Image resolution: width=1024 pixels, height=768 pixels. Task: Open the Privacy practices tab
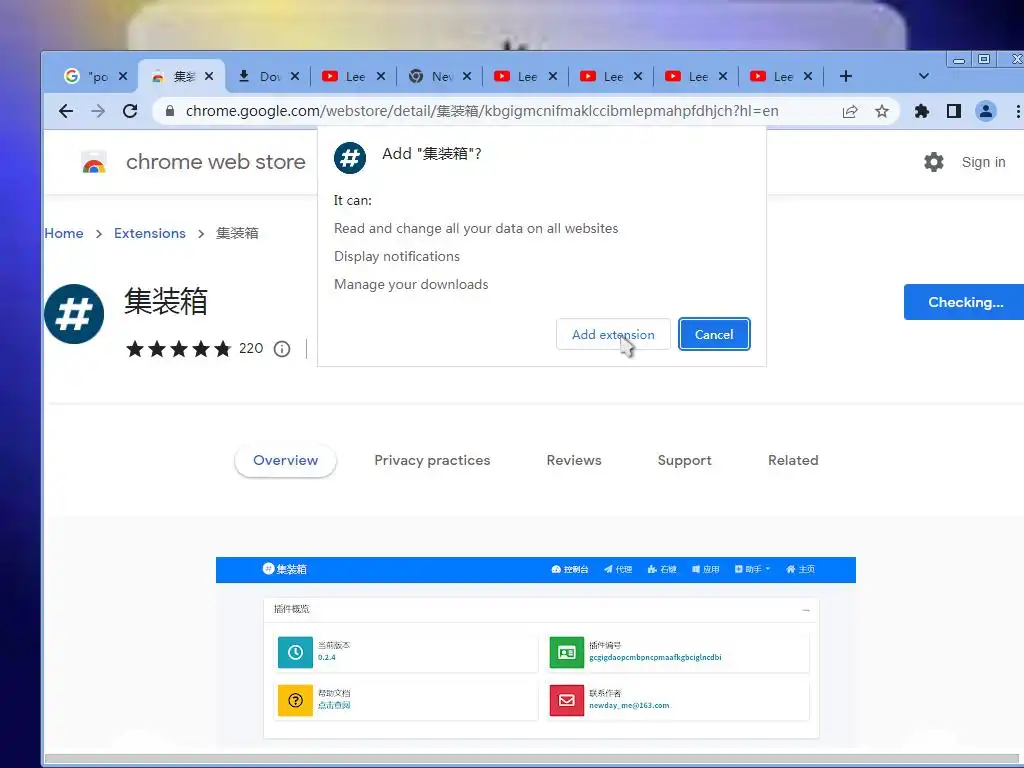[x=432, y=460]
